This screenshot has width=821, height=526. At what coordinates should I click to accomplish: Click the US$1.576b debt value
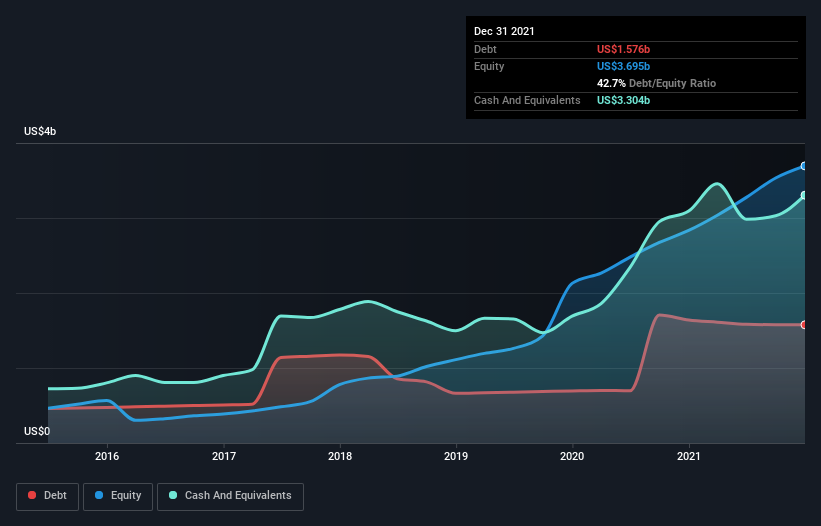click(x=623, y=49)
